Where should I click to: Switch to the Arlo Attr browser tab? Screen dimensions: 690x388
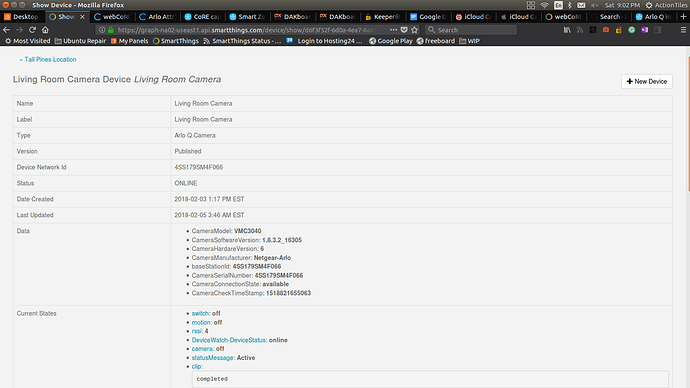click(x=158, y=17)
